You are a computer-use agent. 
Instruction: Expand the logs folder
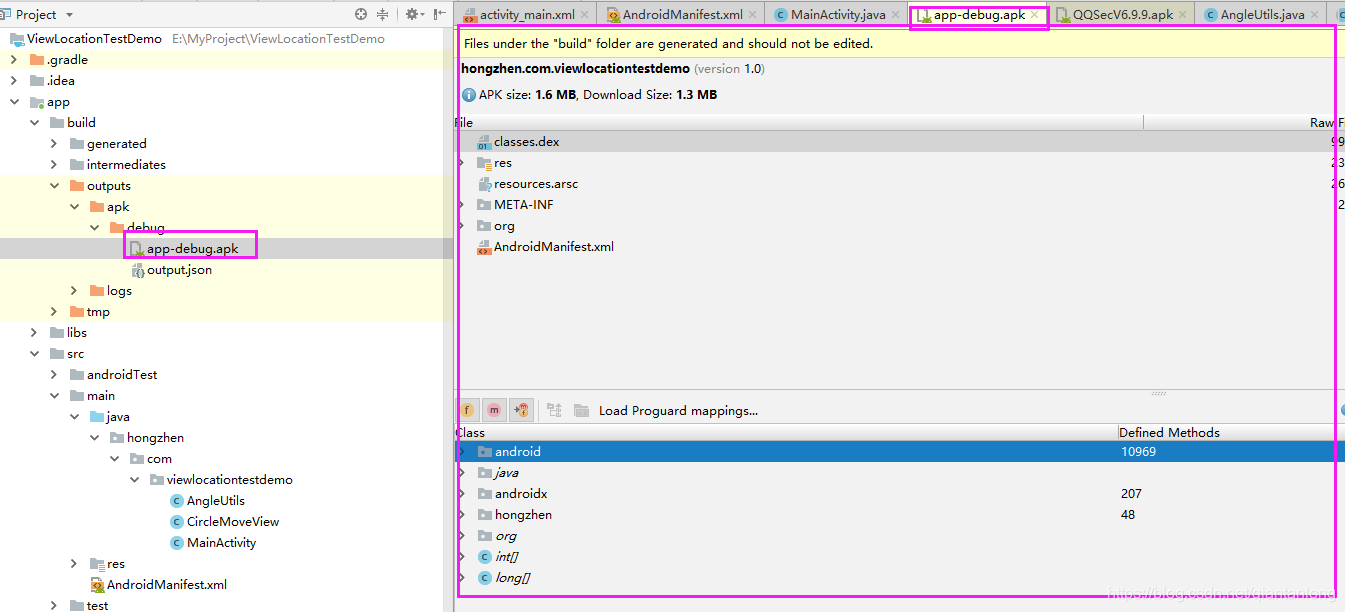[75, 291]
